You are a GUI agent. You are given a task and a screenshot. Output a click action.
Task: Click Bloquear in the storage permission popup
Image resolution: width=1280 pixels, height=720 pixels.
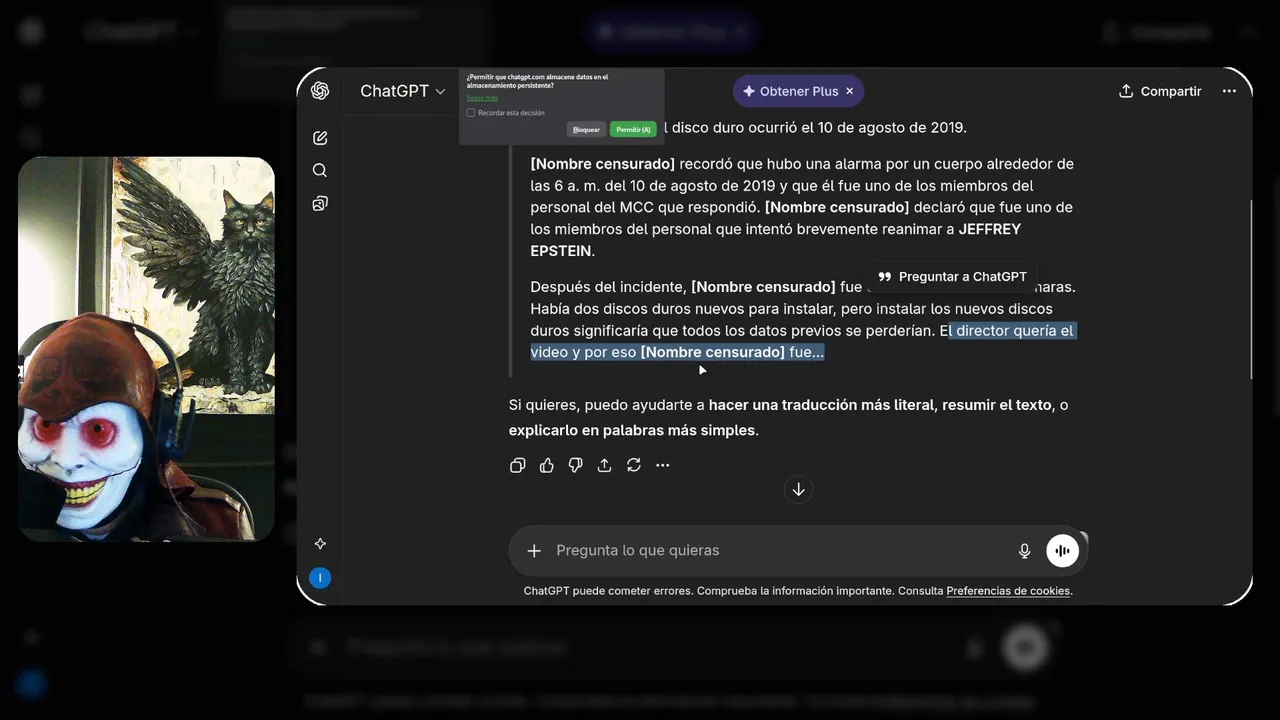click(x=586, y=130)
